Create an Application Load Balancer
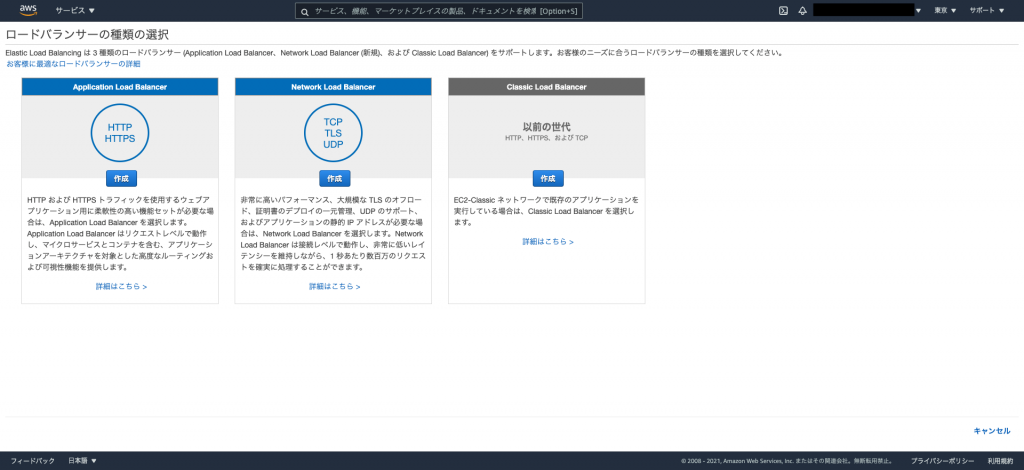Image resolution: width=1024 pixels, height=470 pixels. pyautogui.click(x=121, y=178)
